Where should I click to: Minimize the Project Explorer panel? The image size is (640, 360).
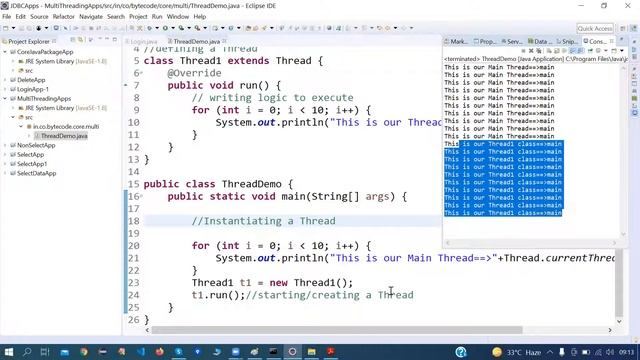pyautogui.click(x=107, y=39)
